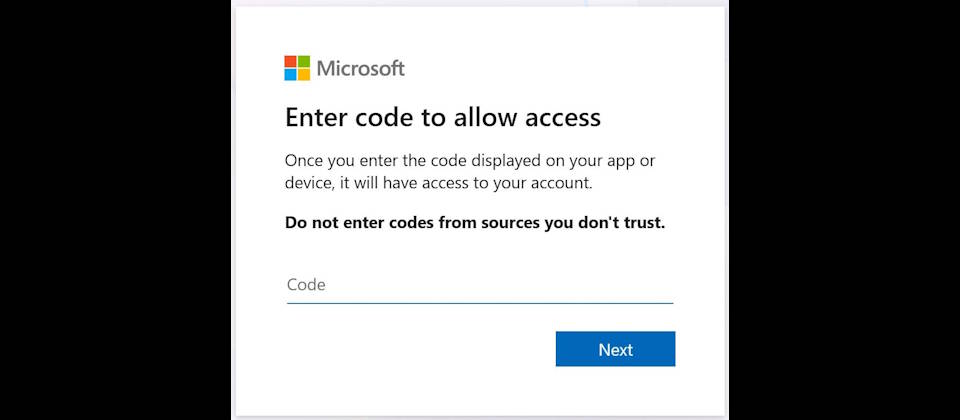960x420 pixels.
Task: Click the Next label to continue
Action: coord(615,350)
